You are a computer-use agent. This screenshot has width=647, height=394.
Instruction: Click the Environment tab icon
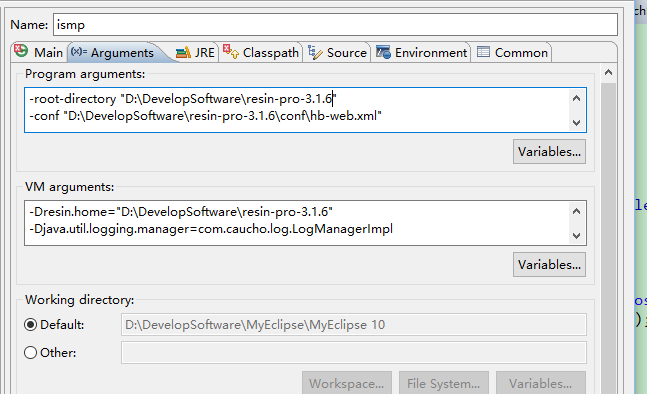click(x=383, y=52)
